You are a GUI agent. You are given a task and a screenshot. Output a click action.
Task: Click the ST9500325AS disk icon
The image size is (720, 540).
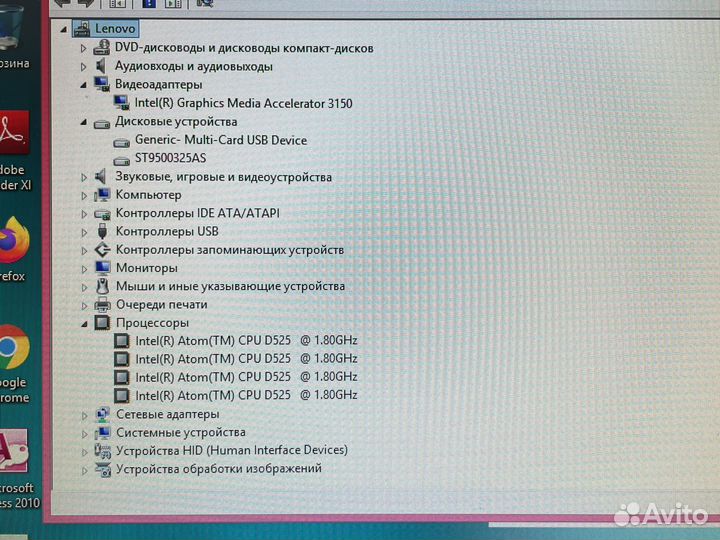[x=122, y=161]
